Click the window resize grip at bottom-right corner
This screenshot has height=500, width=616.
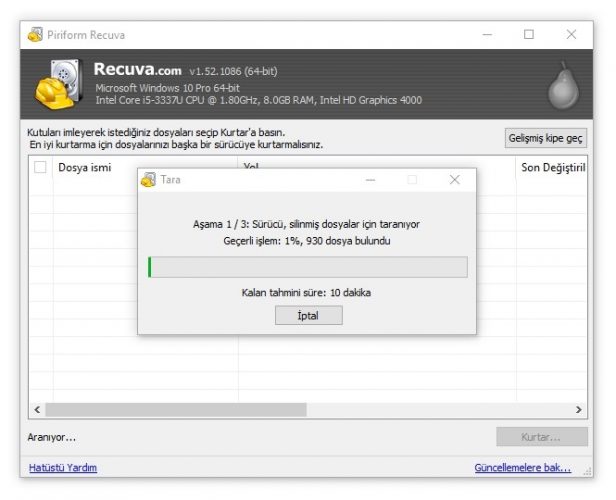(x=588, y=472)
